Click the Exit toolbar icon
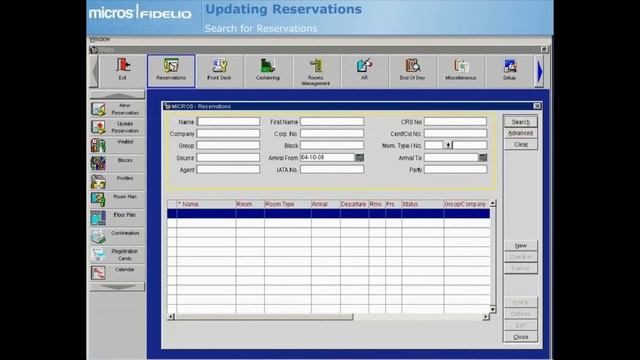640x360 pixels. click(x=122, y=71)
